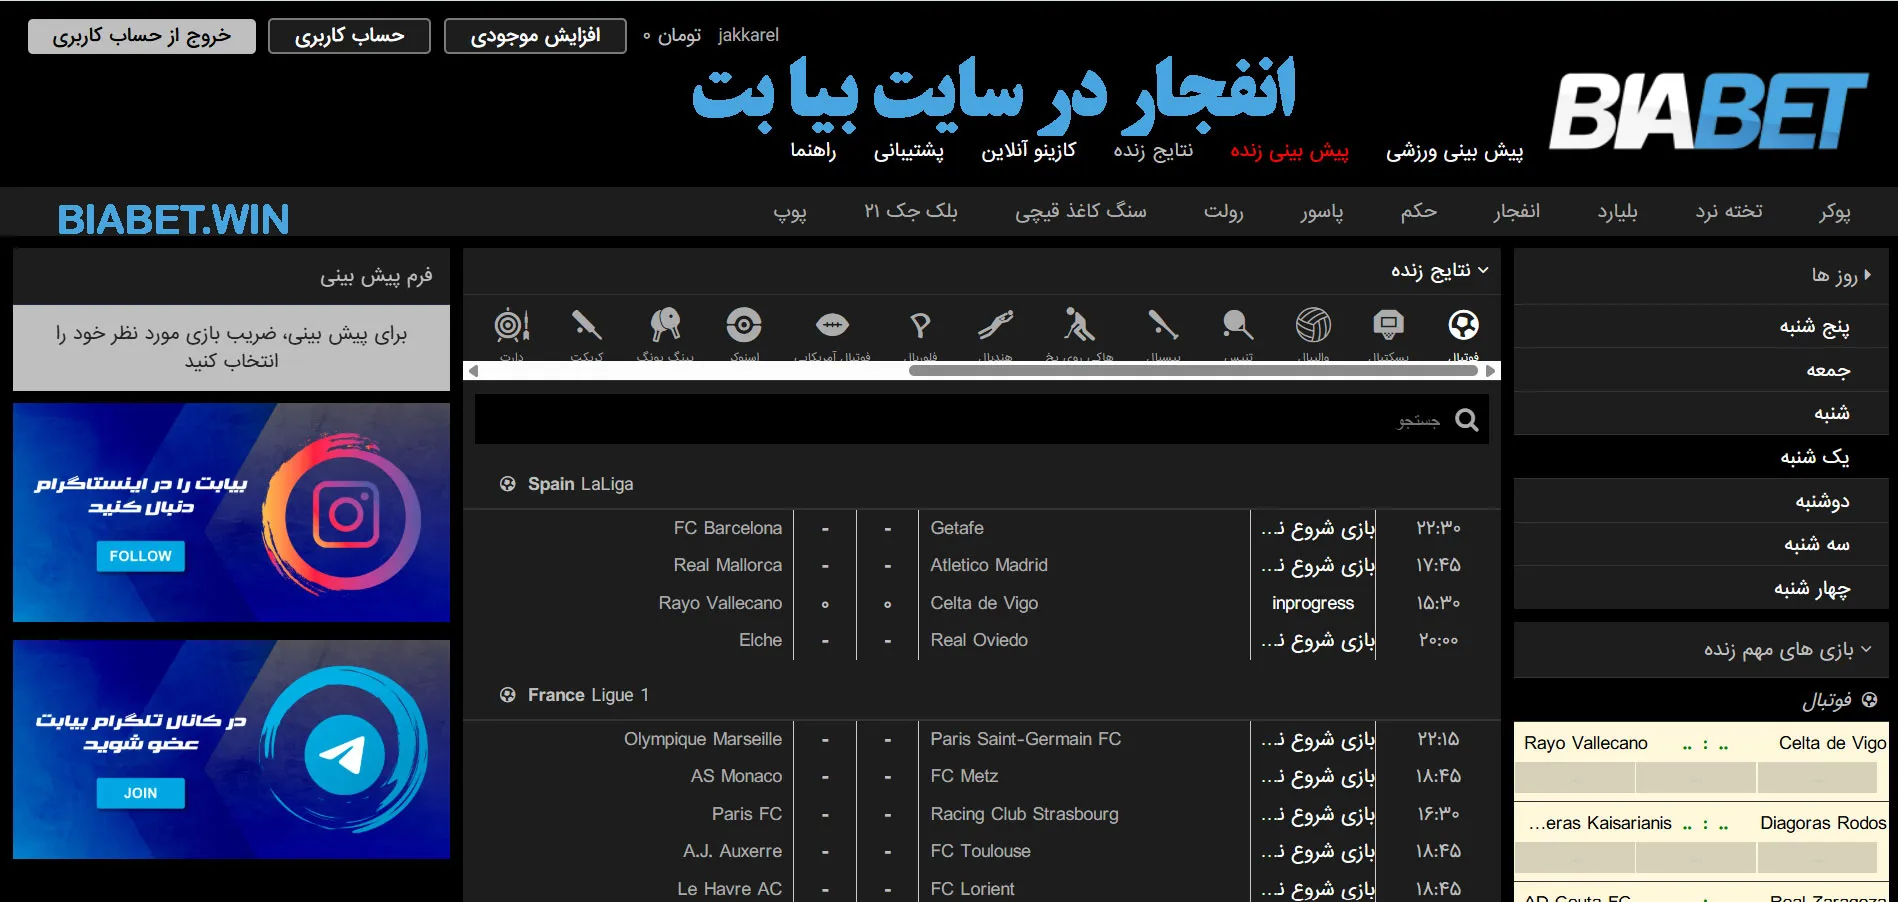Select the Ping Pong sport icon
The width and height of the screenshot is (1898, 902).
(665, 325)
